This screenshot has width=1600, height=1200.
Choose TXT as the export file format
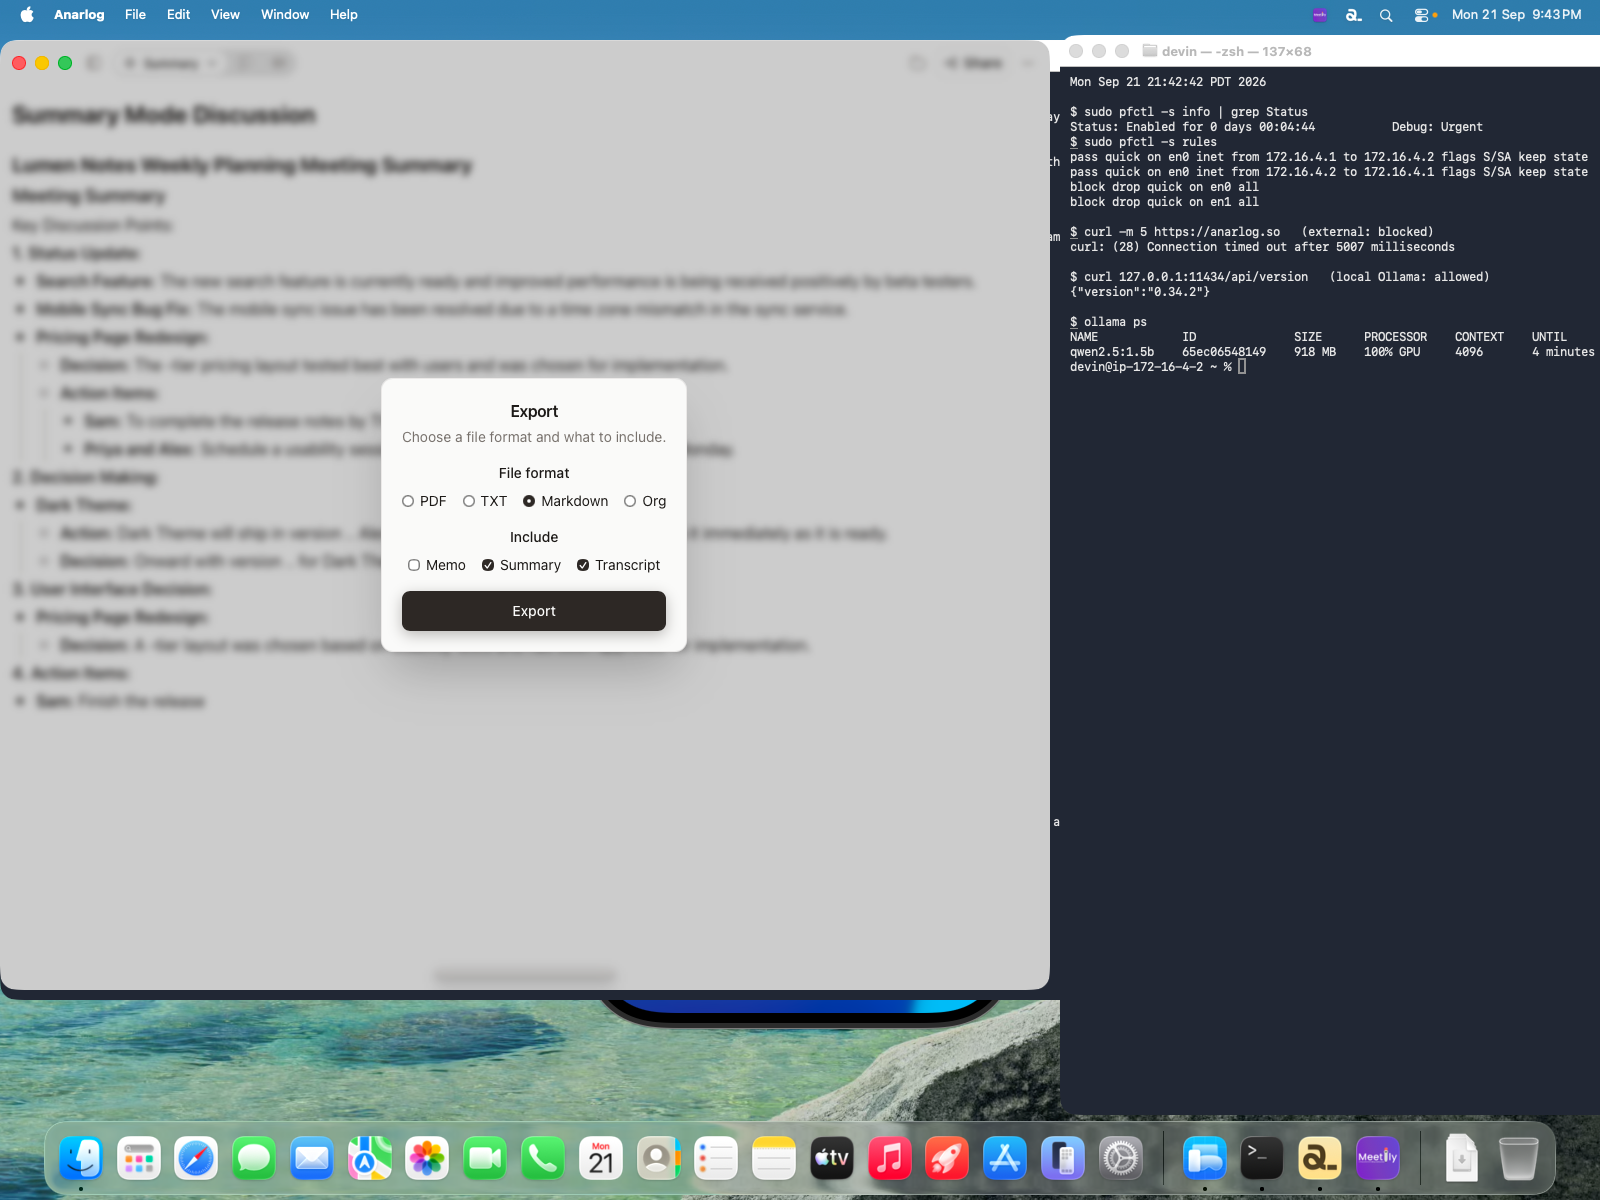point(469,501)
